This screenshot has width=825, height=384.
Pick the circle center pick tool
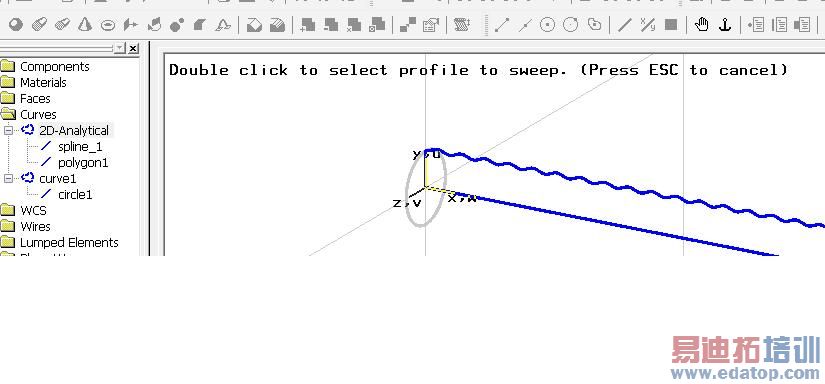point(548,25)
